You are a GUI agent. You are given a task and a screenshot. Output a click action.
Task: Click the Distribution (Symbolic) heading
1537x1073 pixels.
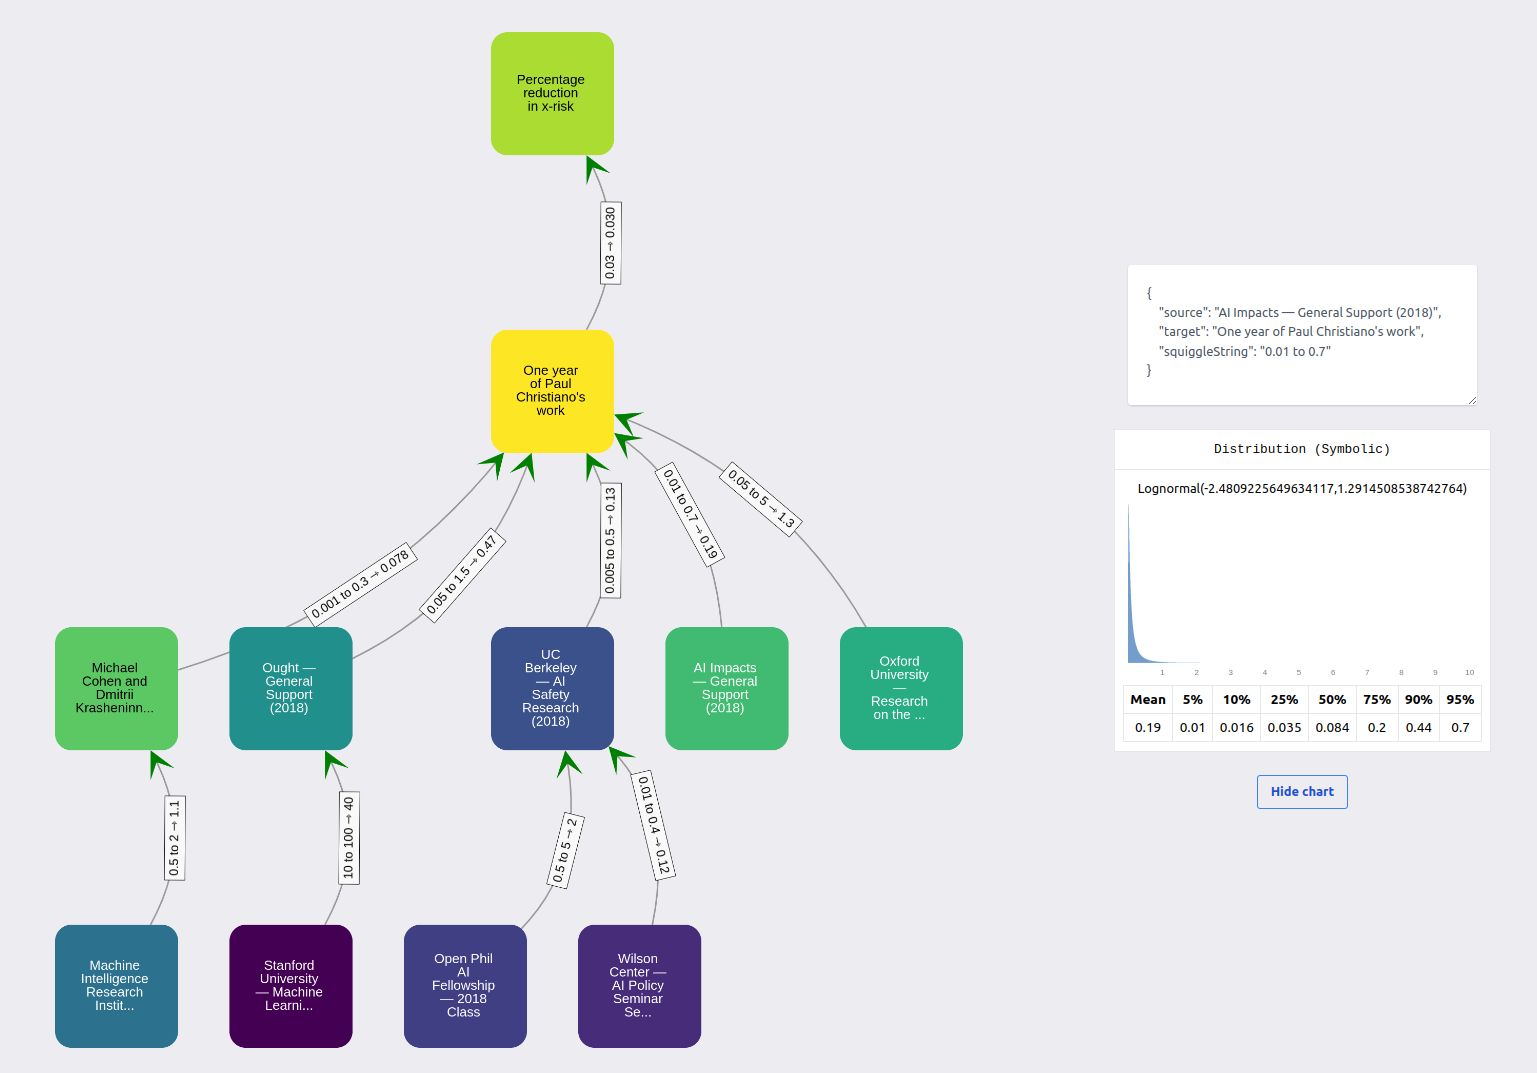[1302, 449]
